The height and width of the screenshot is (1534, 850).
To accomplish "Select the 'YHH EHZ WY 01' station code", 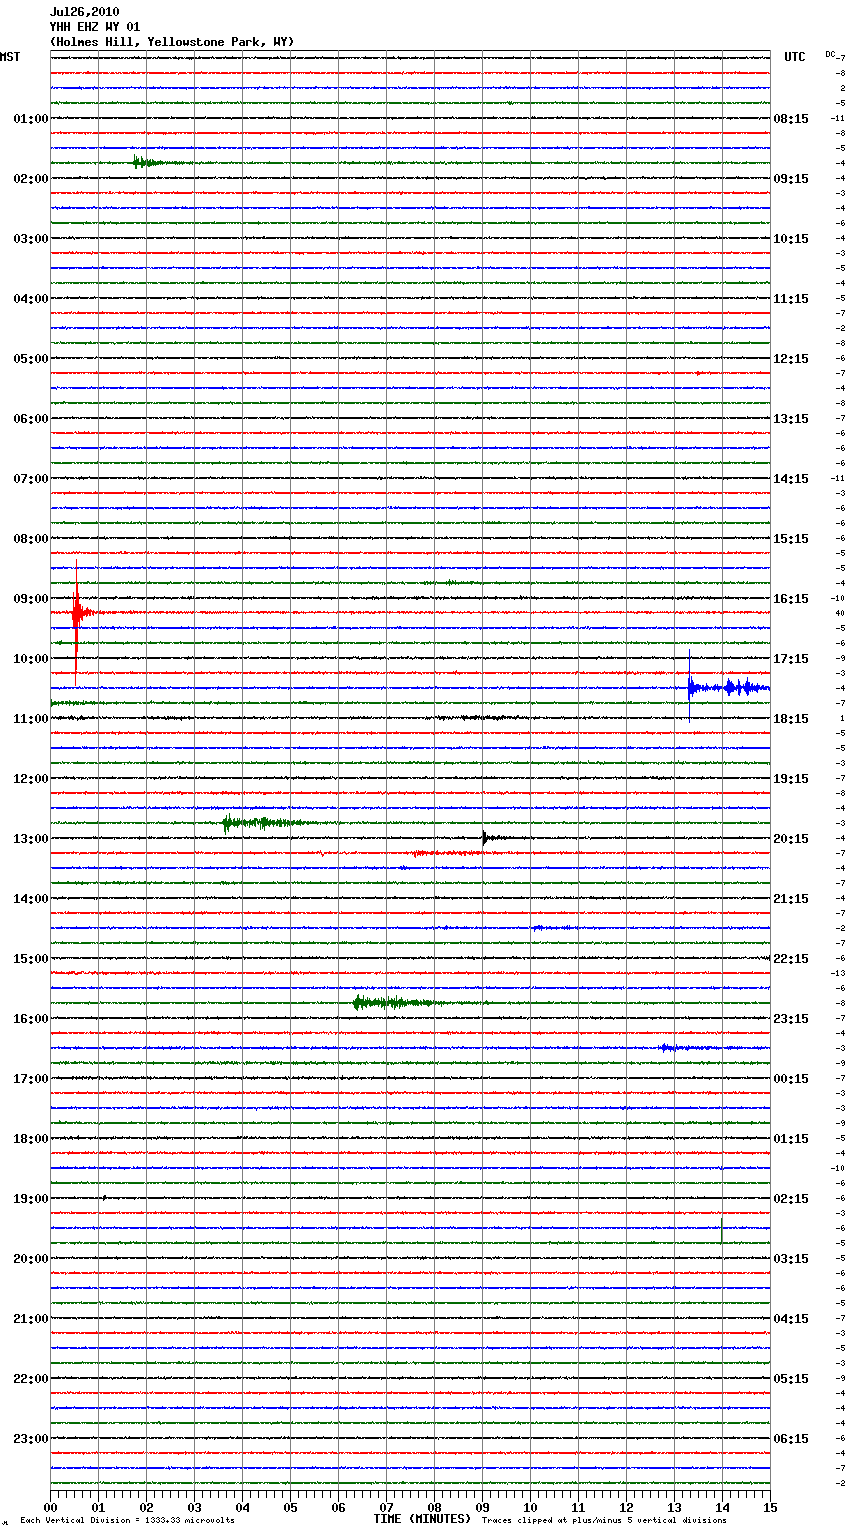I will pyautogui.click(x=95, y=27).
